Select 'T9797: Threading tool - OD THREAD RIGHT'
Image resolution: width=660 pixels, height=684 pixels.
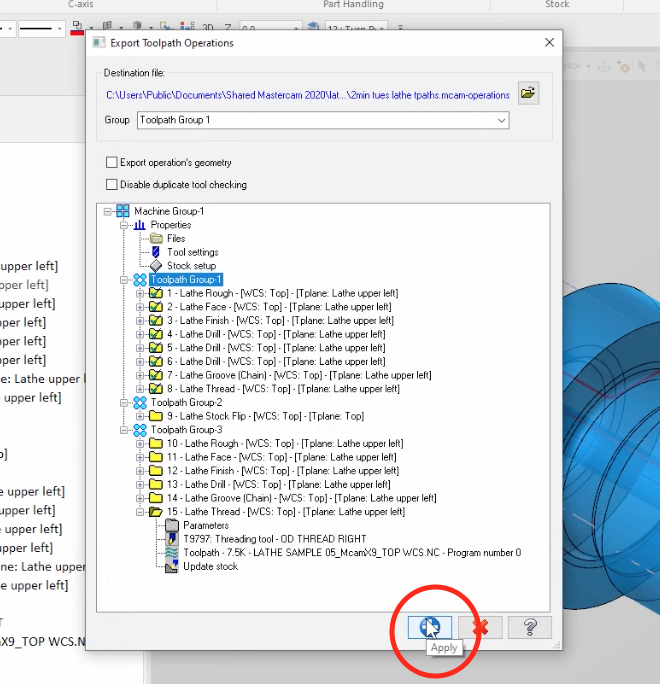pyautogui.click(x=274, y=539)
